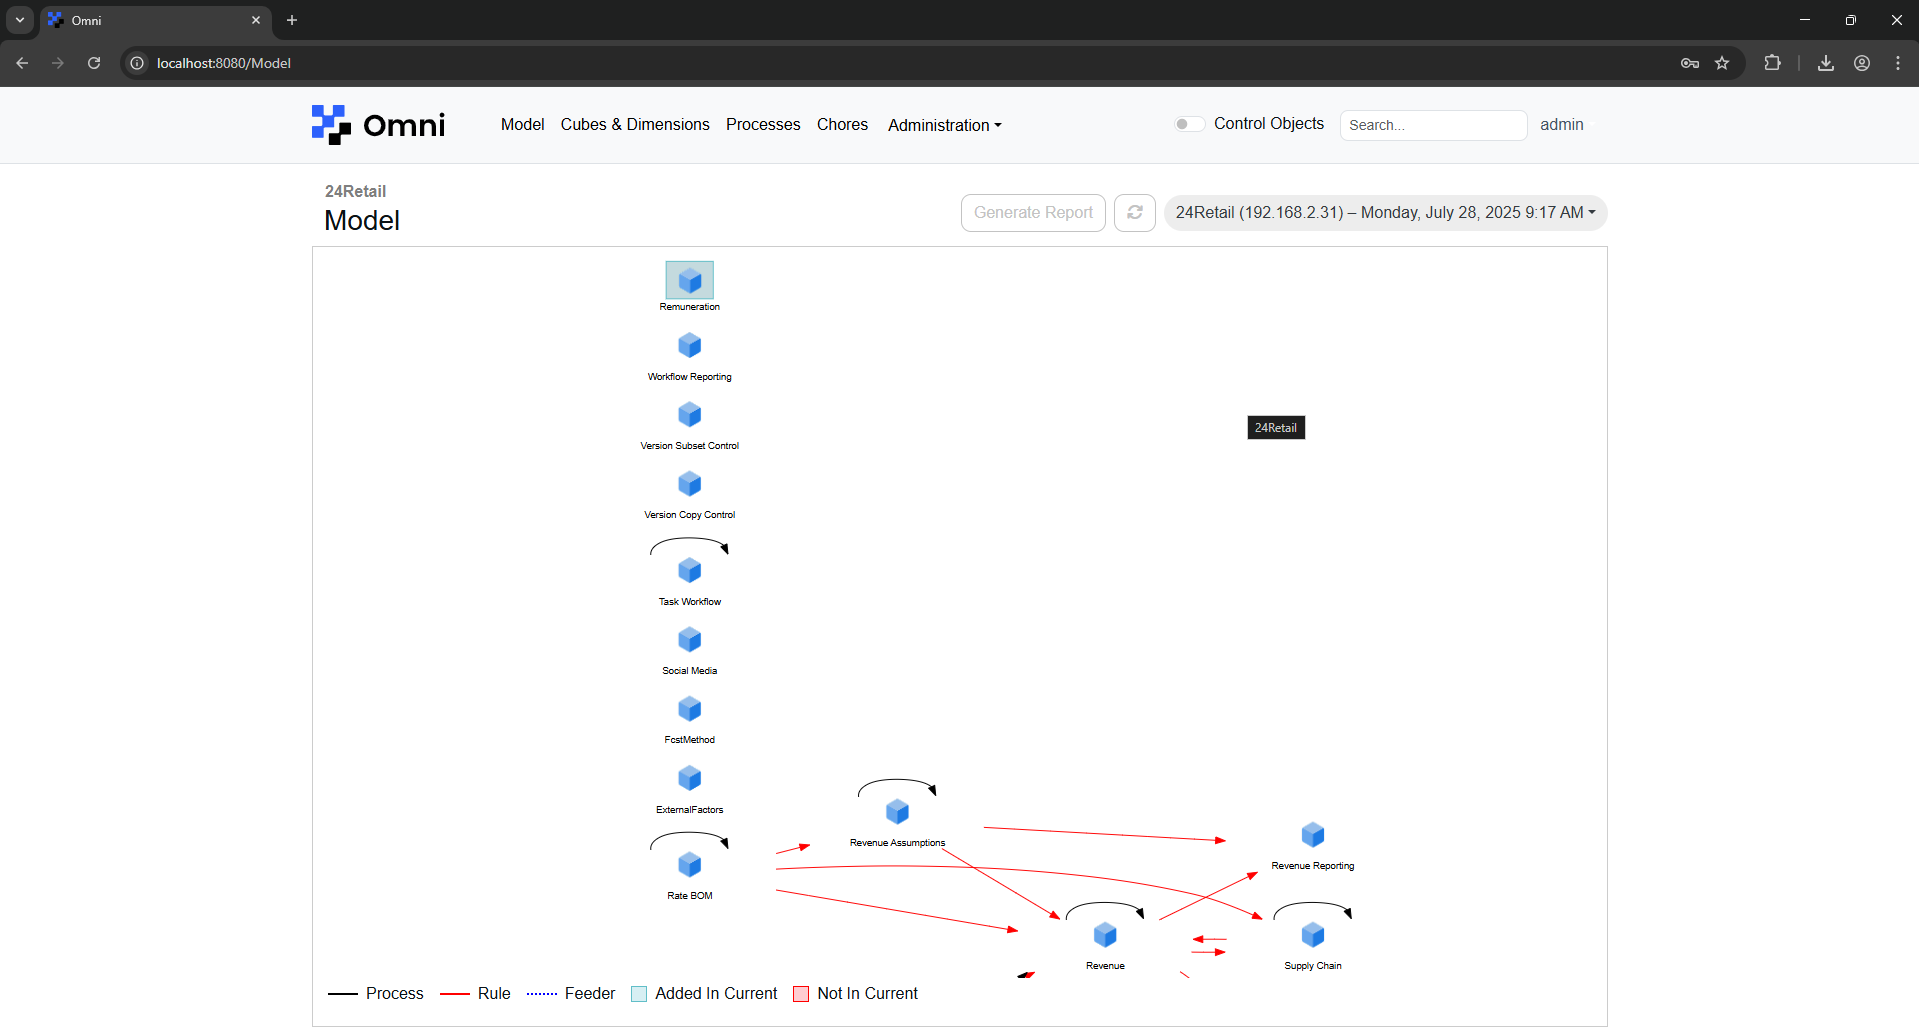Open the Processes page

pyautogui.click(x=763, y=124)
